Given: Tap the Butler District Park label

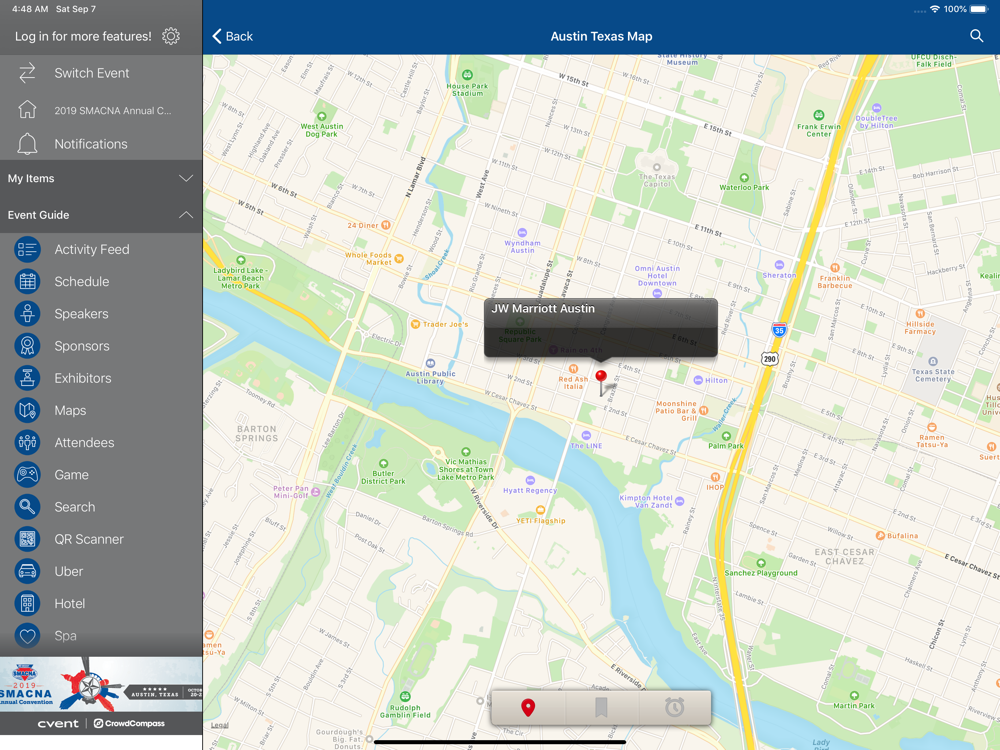Looking at the screenshot, I should (383, 478).
